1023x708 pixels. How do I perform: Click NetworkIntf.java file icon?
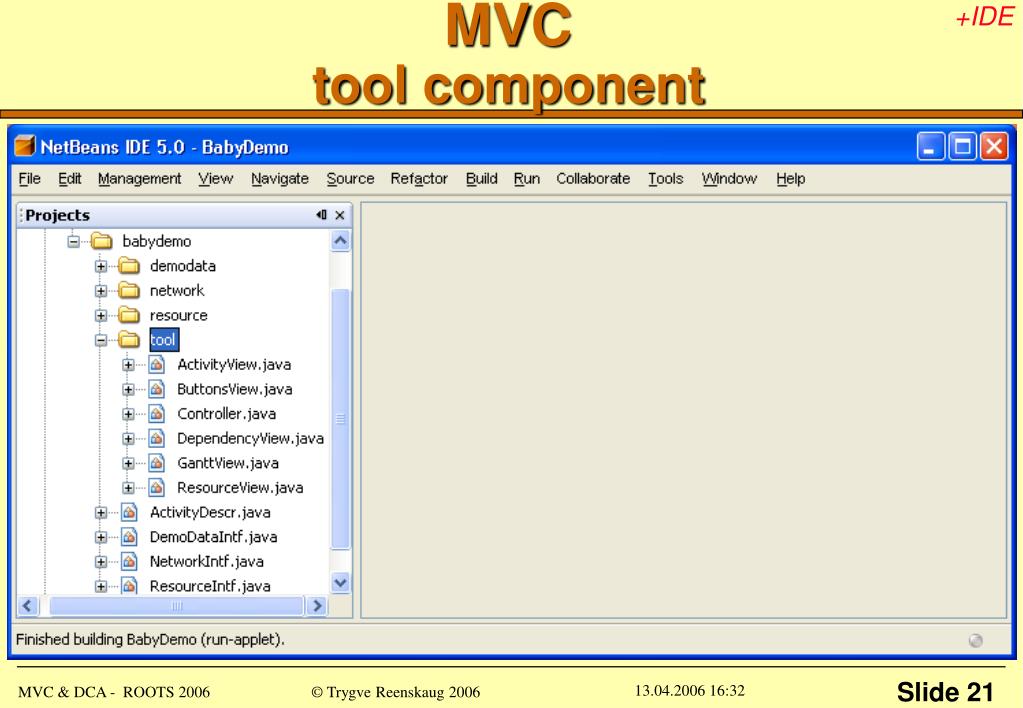click(x=129, y=561)
